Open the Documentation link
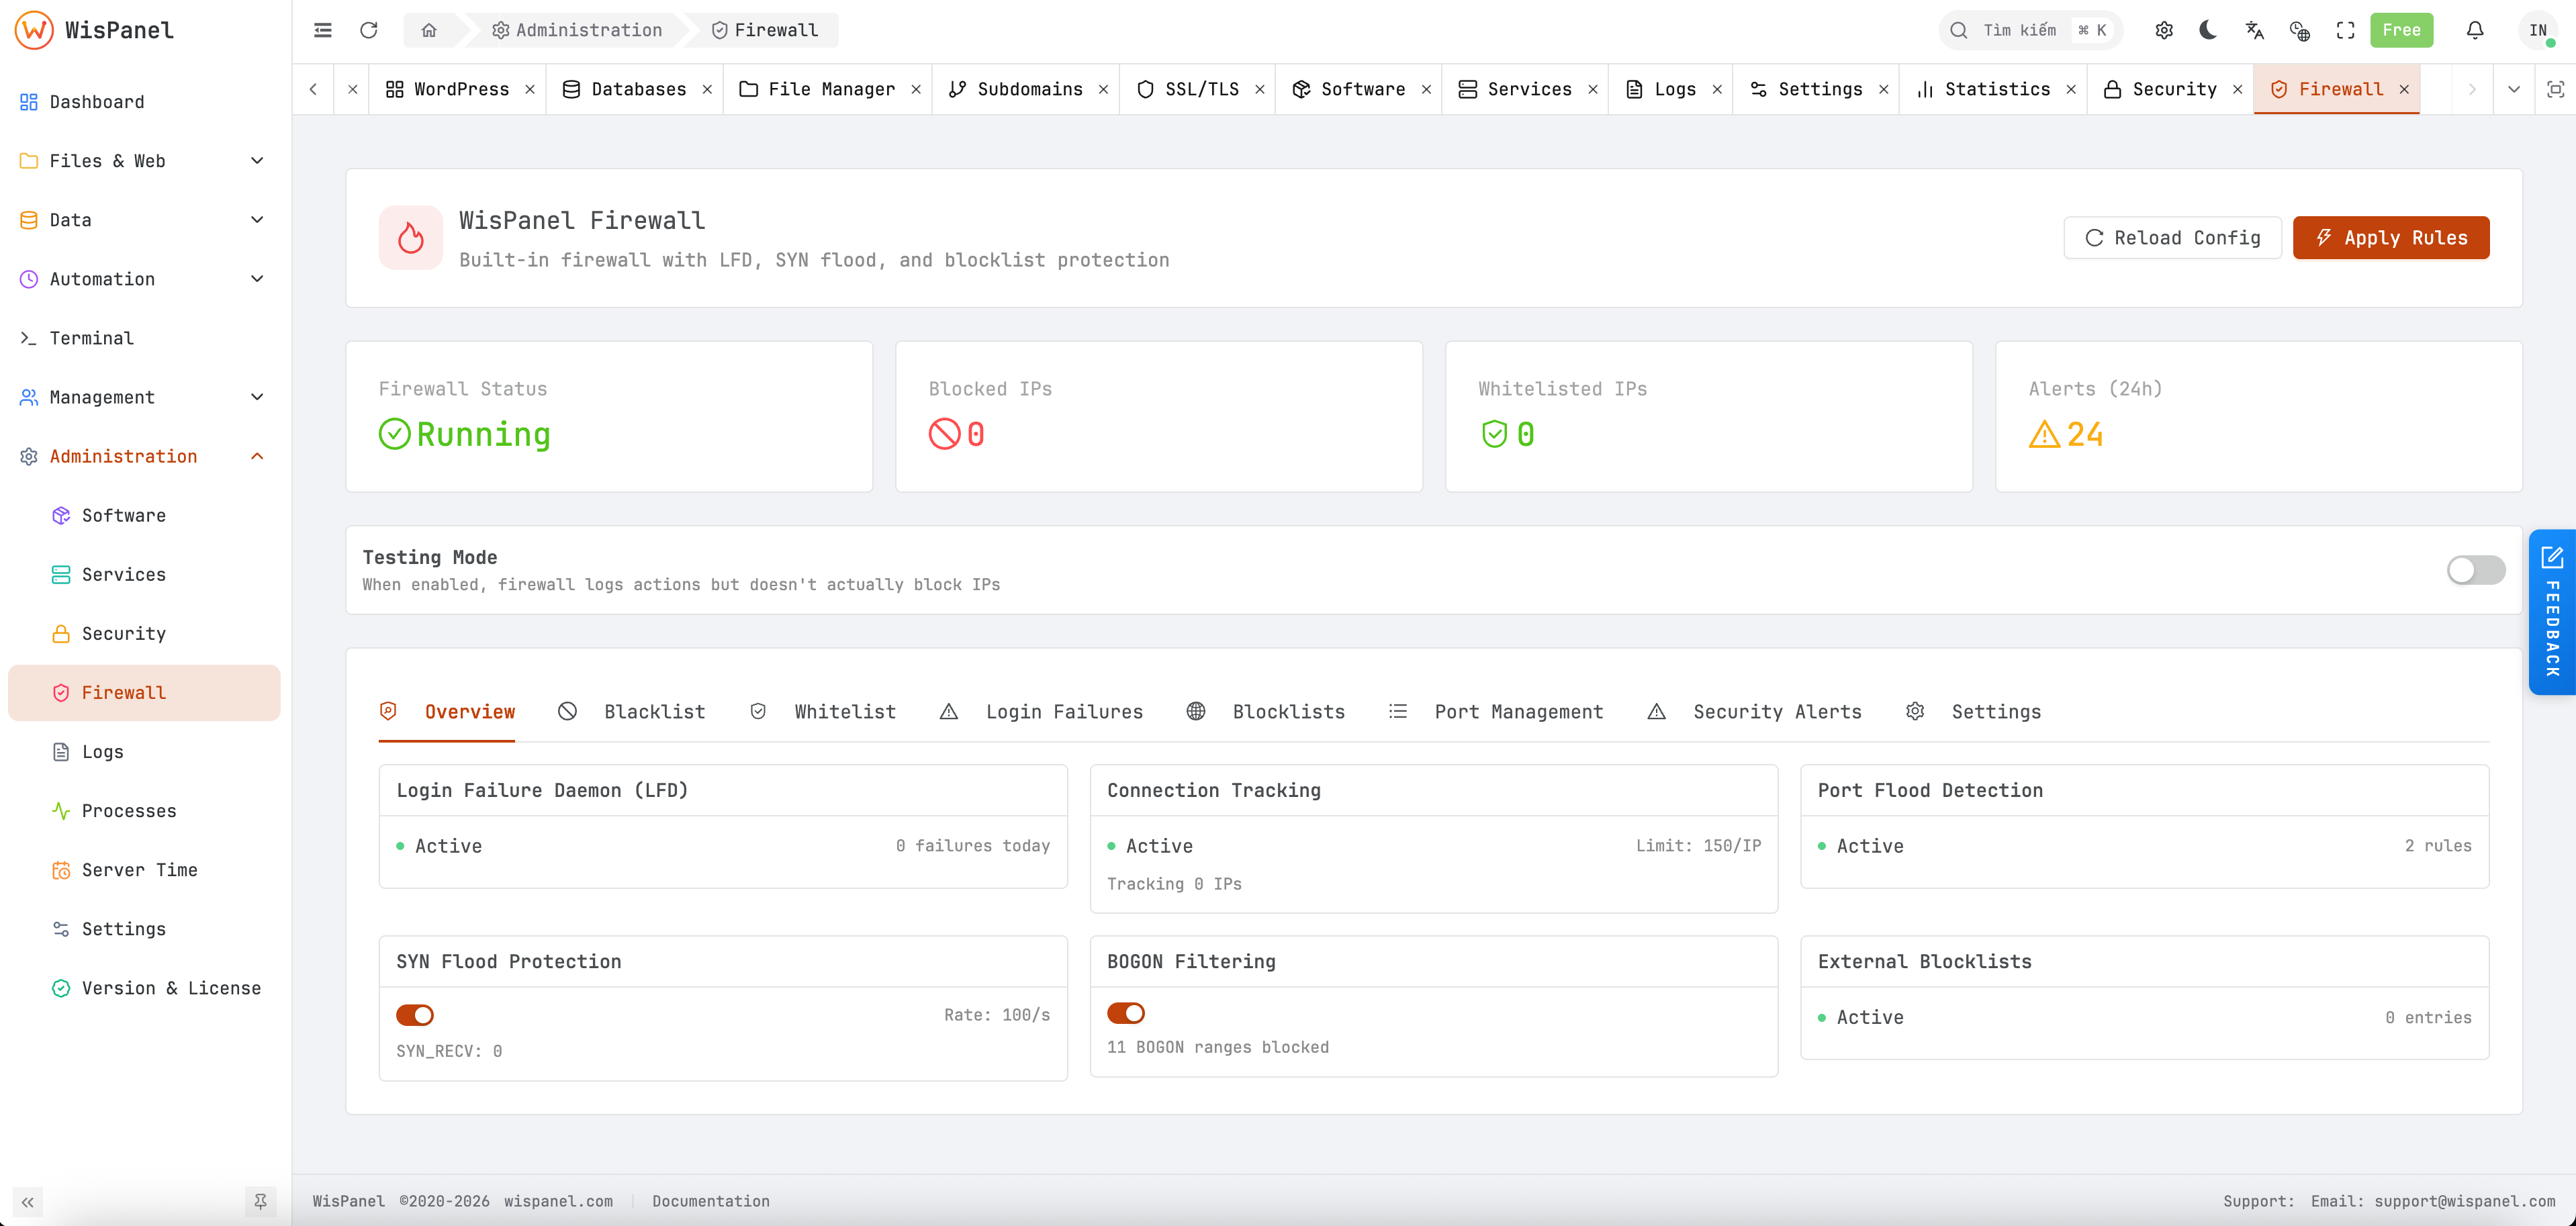The height and width of the screenshot is (1226, 2576). pyautogui.click(x=711, y=1201)
